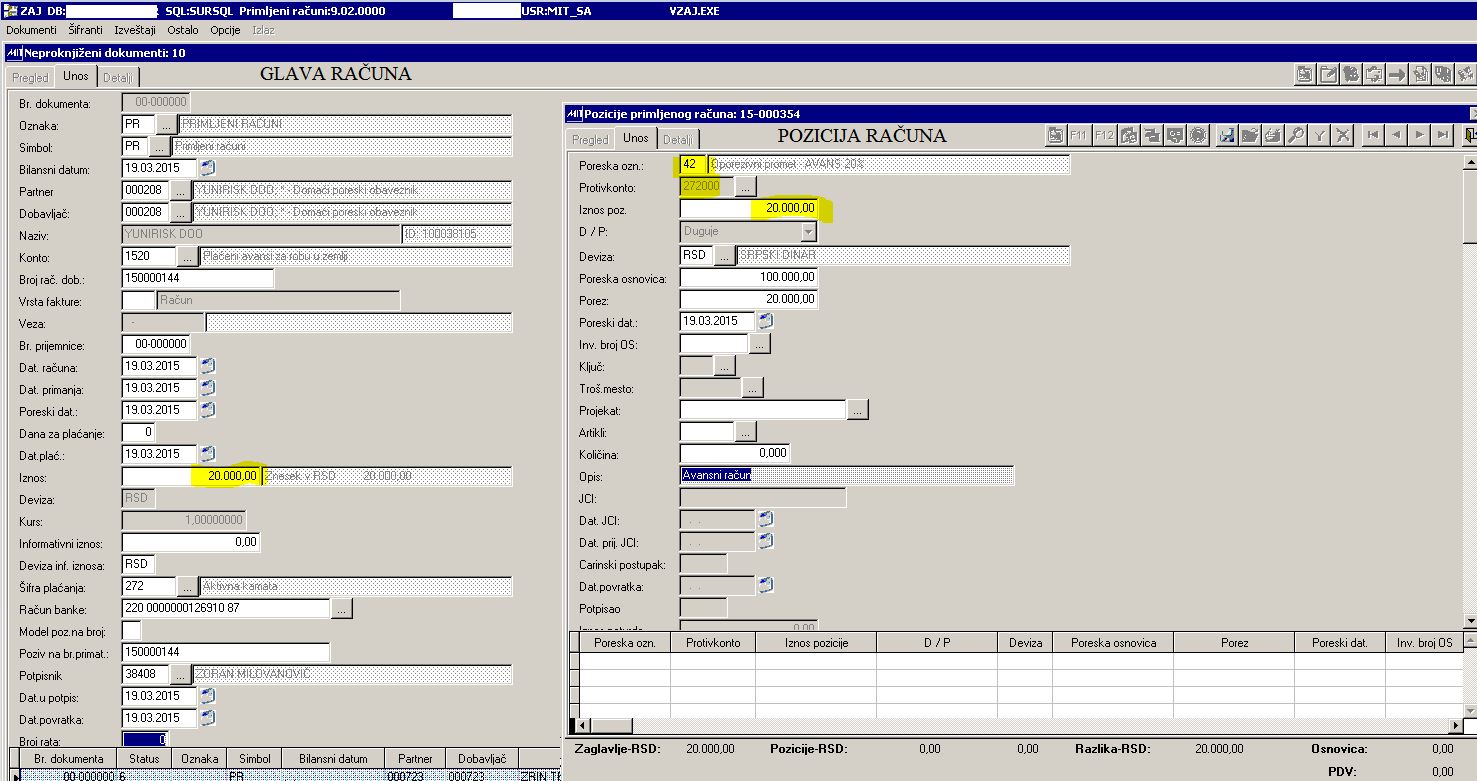Go to previous record in Pozicija toolbar
The image size is (1477, 781).
pos(1397,136)
